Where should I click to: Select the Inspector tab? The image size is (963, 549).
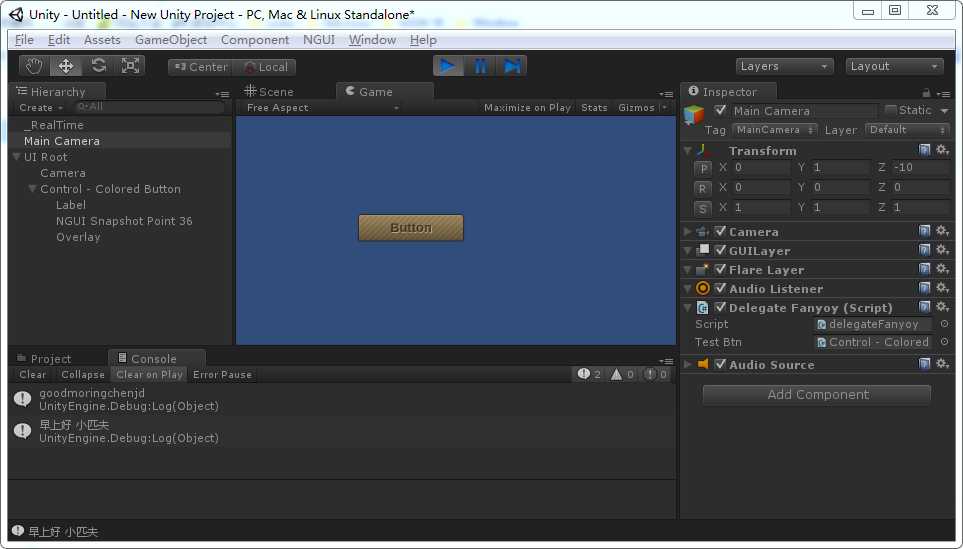729,92
